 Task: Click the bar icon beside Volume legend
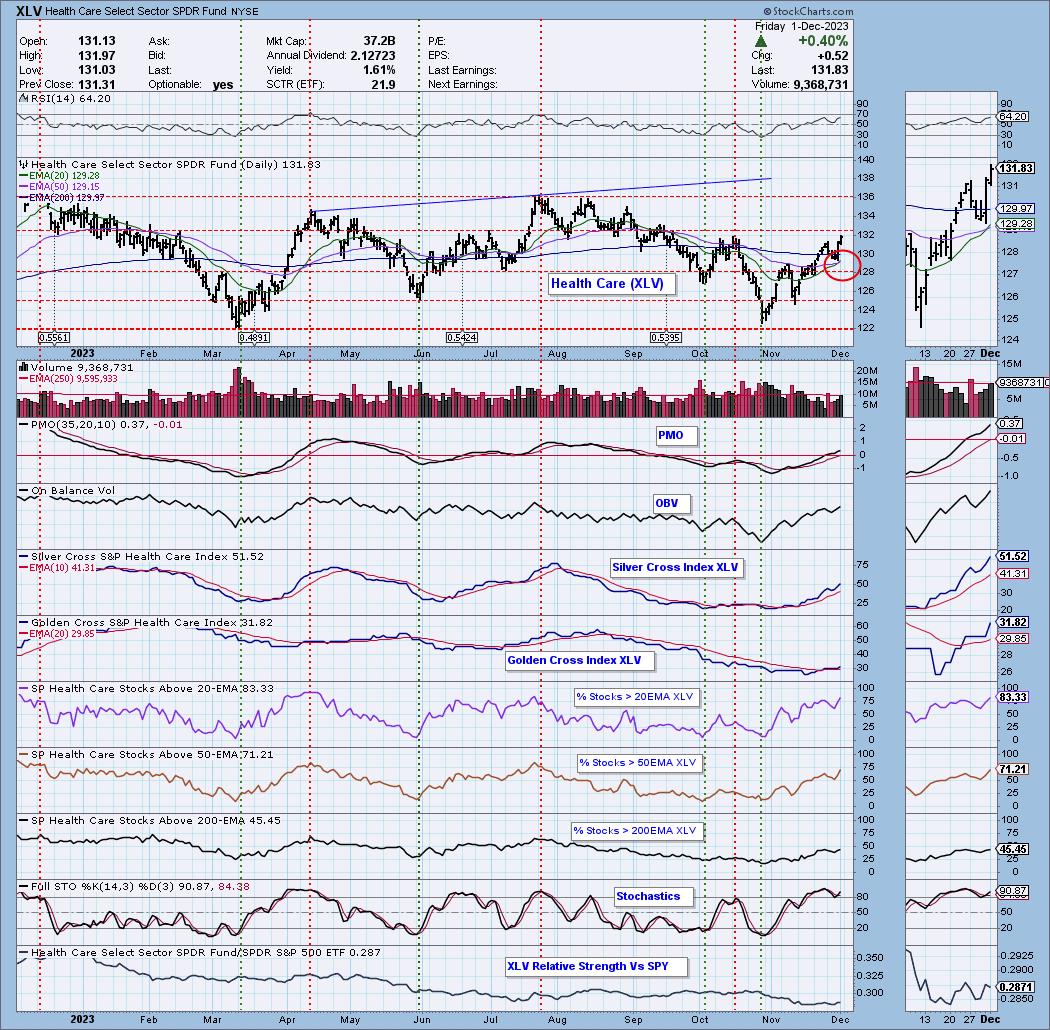tap(23, 367)
